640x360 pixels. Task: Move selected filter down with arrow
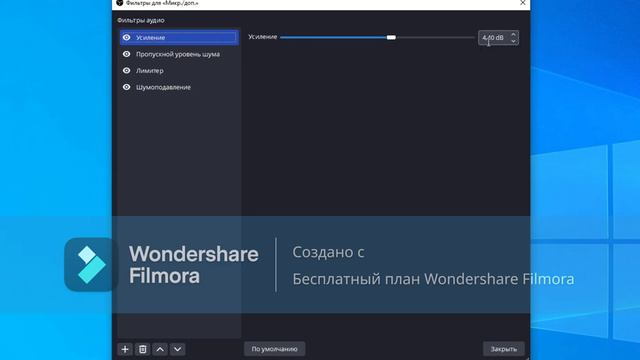178,349
